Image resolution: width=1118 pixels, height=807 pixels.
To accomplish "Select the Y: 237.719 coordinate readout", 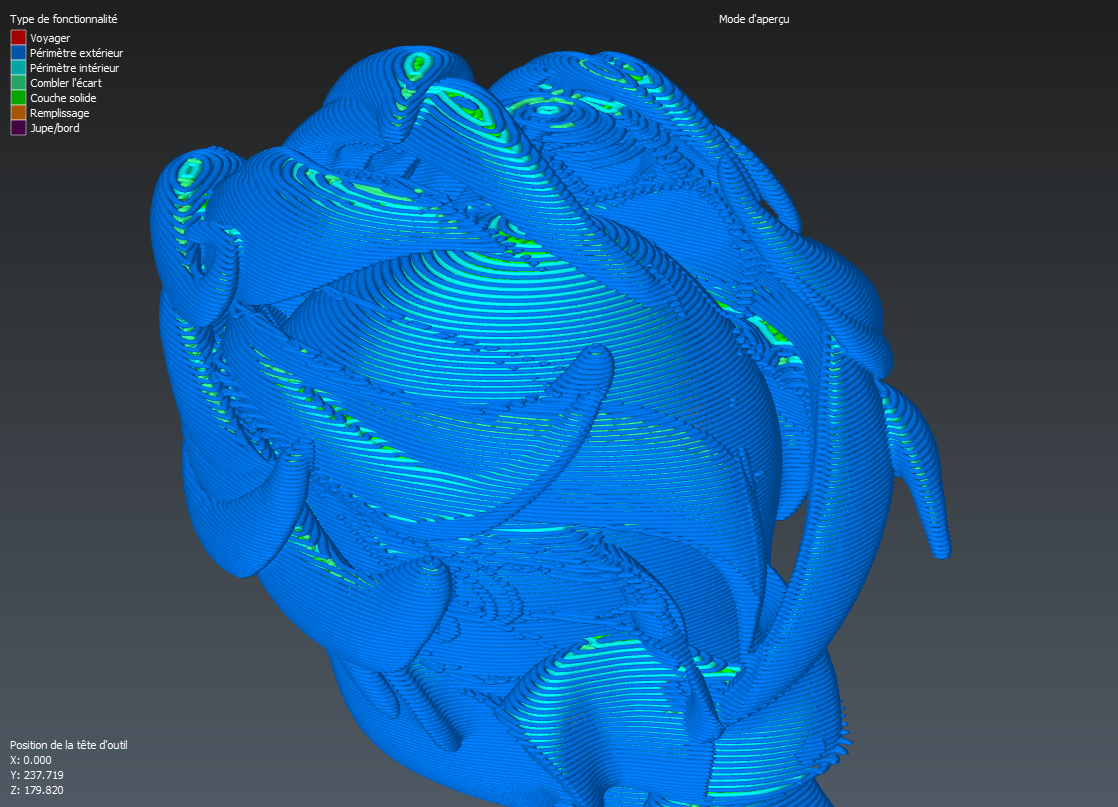I will tap(37, 775).
